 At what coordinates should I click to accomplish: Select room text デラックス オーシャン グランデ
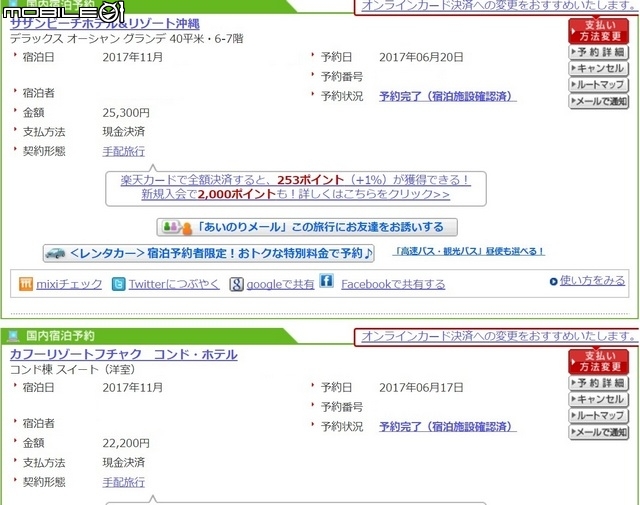pyautogui.click(x=88, y=39)
